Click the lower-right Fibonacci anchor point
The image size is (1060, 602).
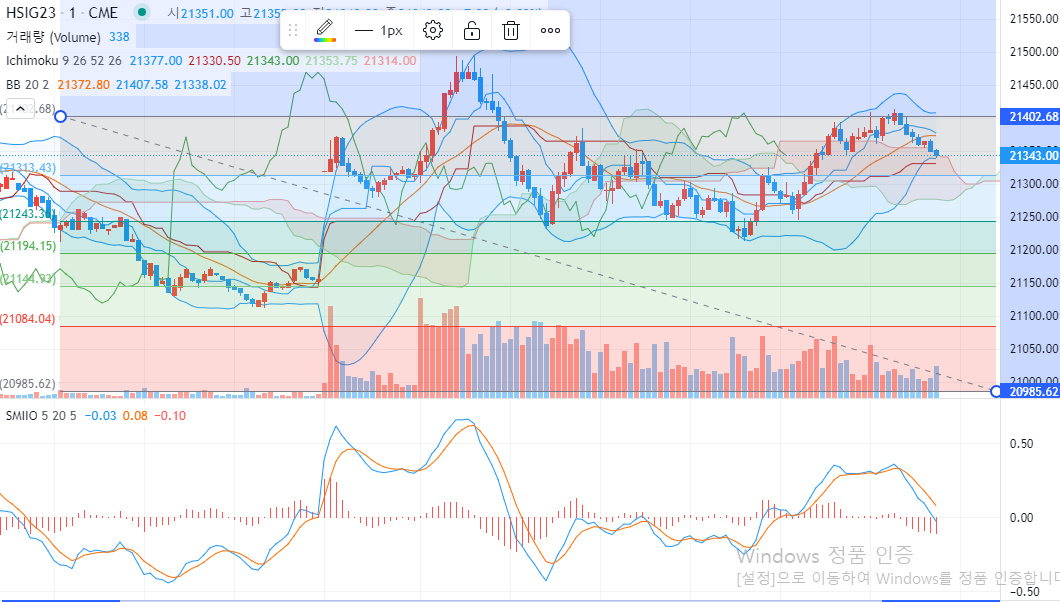[x=996, y=391]
